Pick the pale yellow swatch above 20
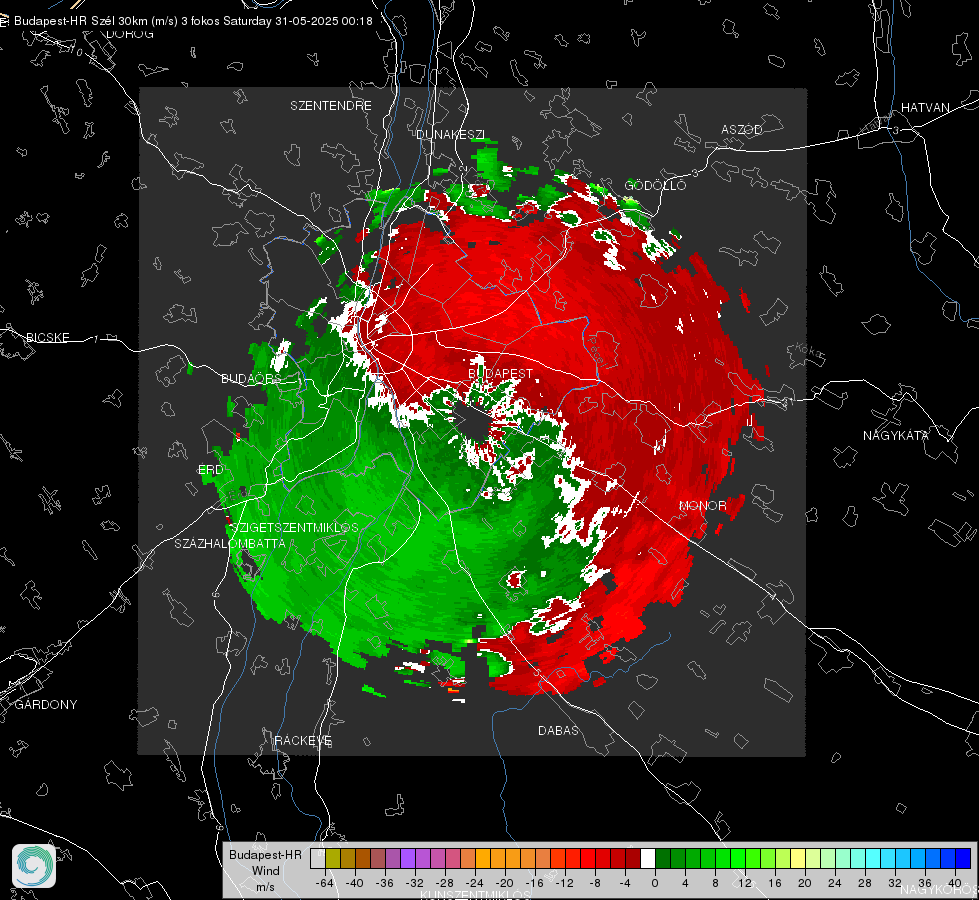Viewport: 979px width, 900px height. (x=798, y=858)
